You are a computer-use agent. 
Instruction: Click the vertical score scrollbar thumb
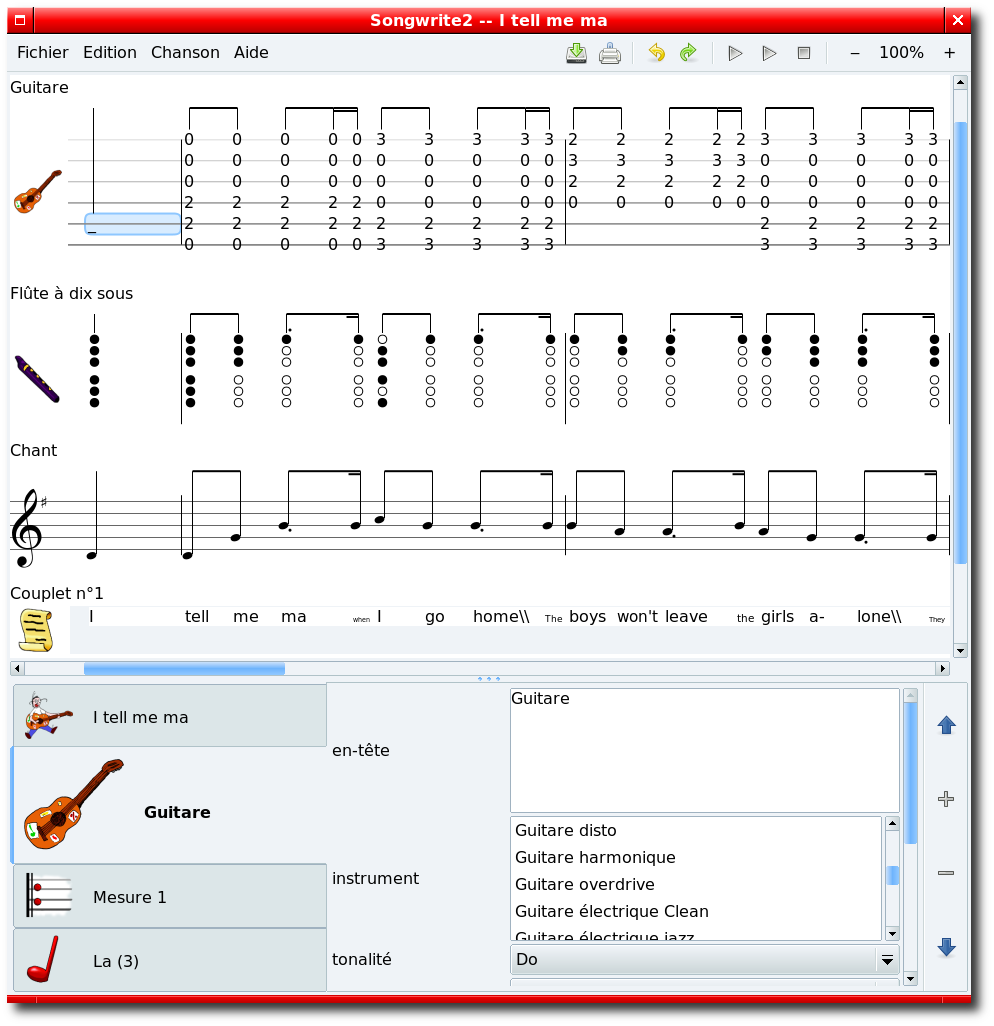961,342
